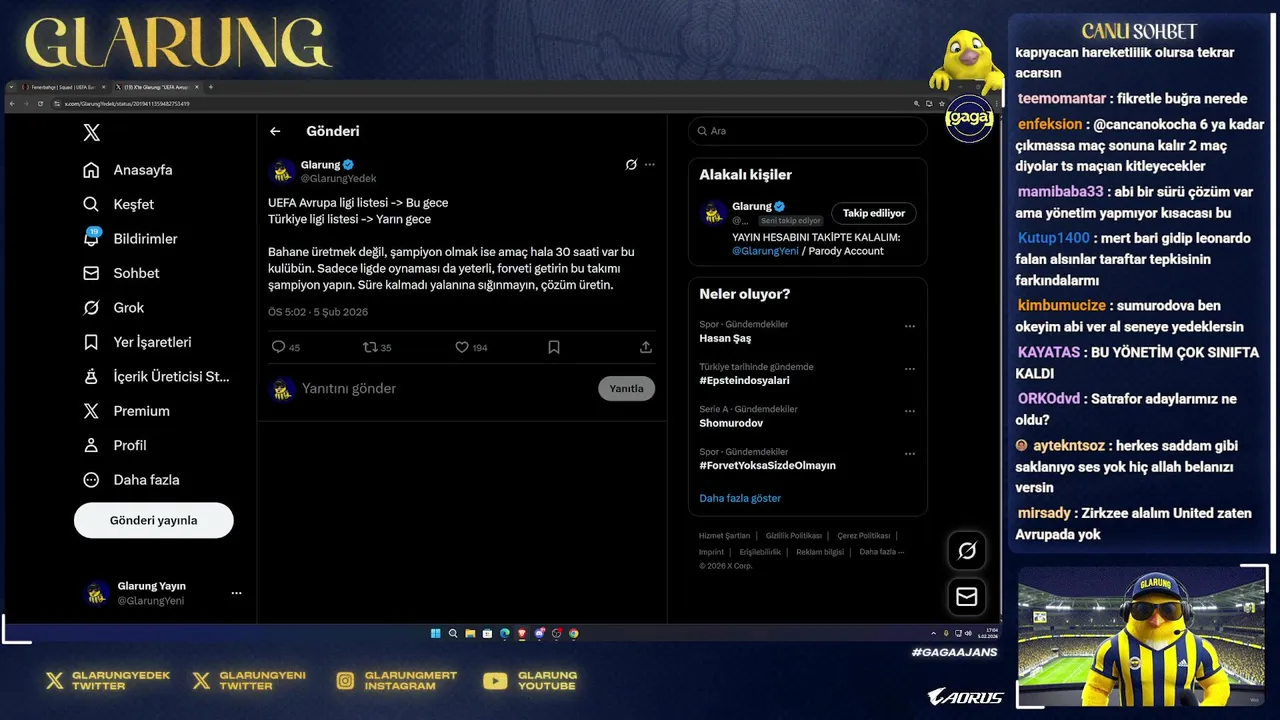Screen dimensions: 1280x720
Task: Click the reply icon with 45 replies
Action: pyautogui.click(x=278, y=347)
